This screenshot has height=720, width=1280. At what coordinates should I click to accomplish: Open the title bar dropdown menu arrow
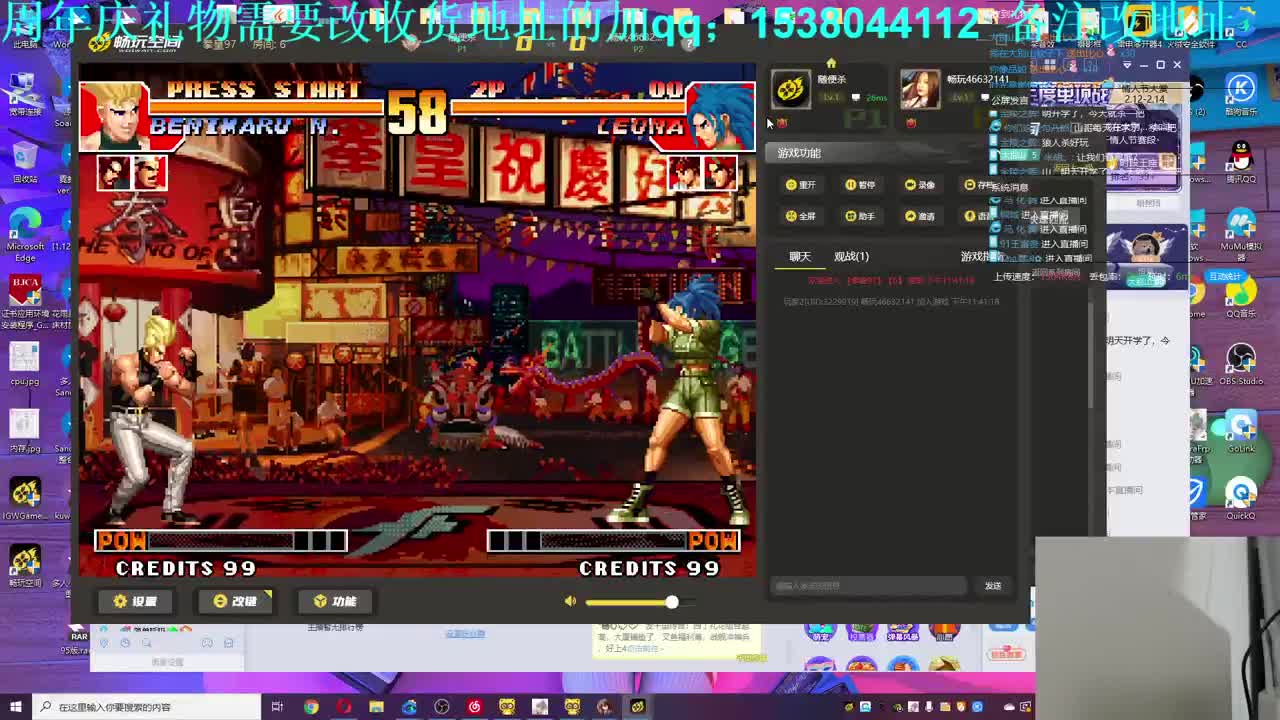[x=1127, y=65]
